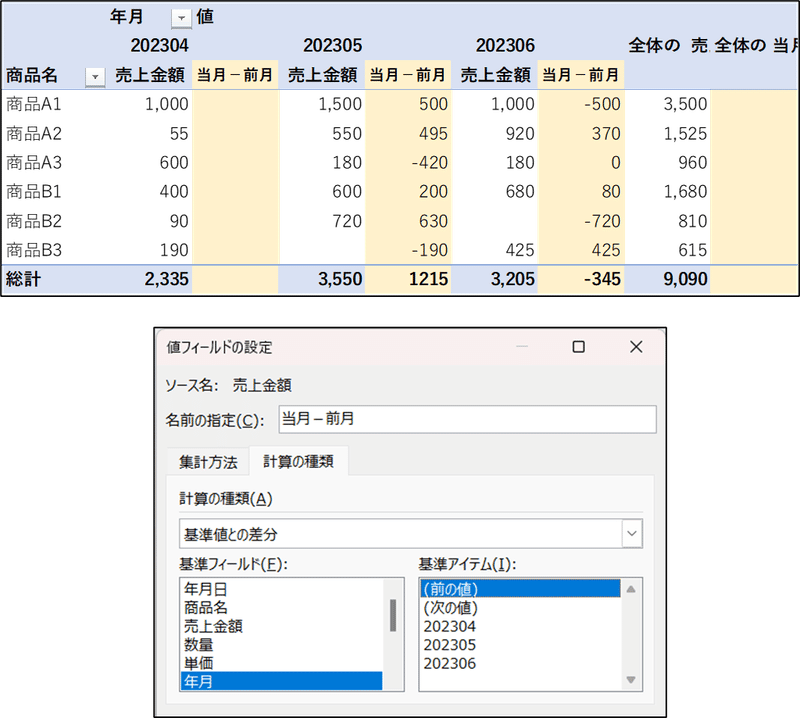Click the grand total cell 9,090
The image size is (800, 718).
coord(685,279)
